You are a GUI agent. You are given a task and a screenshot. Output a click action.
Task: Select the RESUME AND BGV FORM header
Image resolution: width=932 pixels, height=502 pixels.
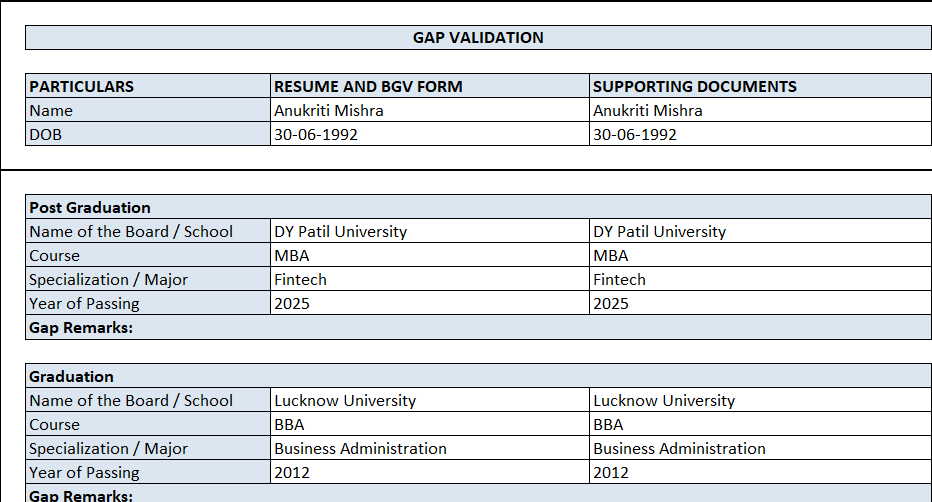click(x=430, y=86)
